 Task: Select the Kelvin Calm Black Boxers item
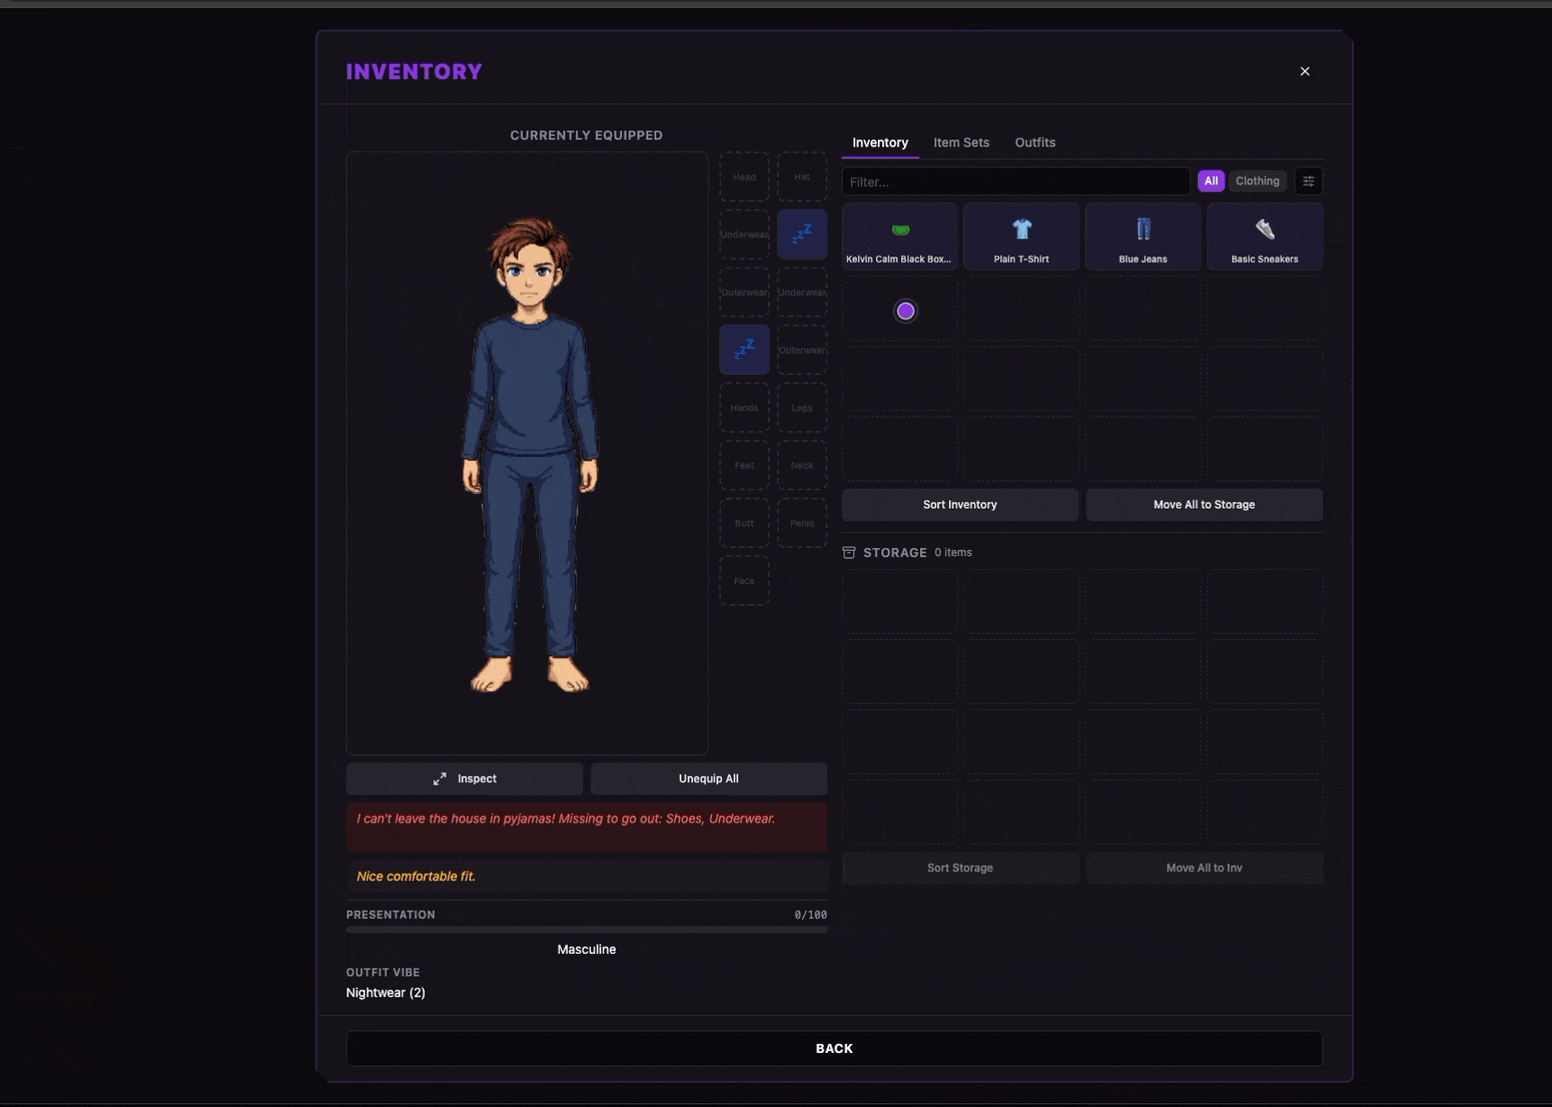[899, 236]
